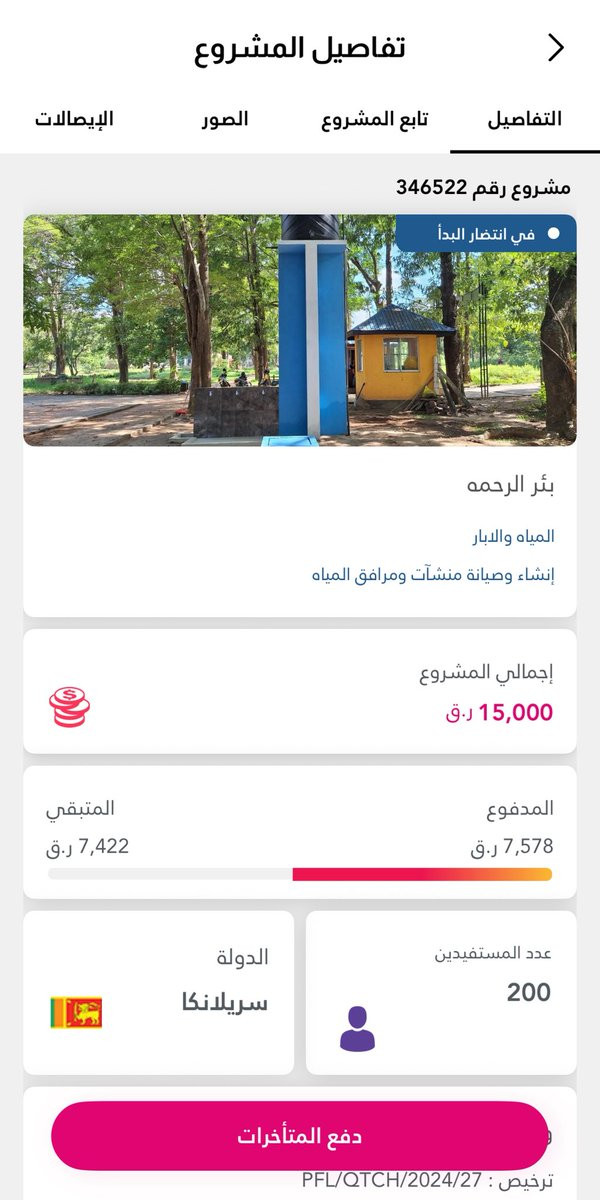Tap the purple beneficiaries person icon
This screenshot has height=1200, width=600.
[357, 1028]
